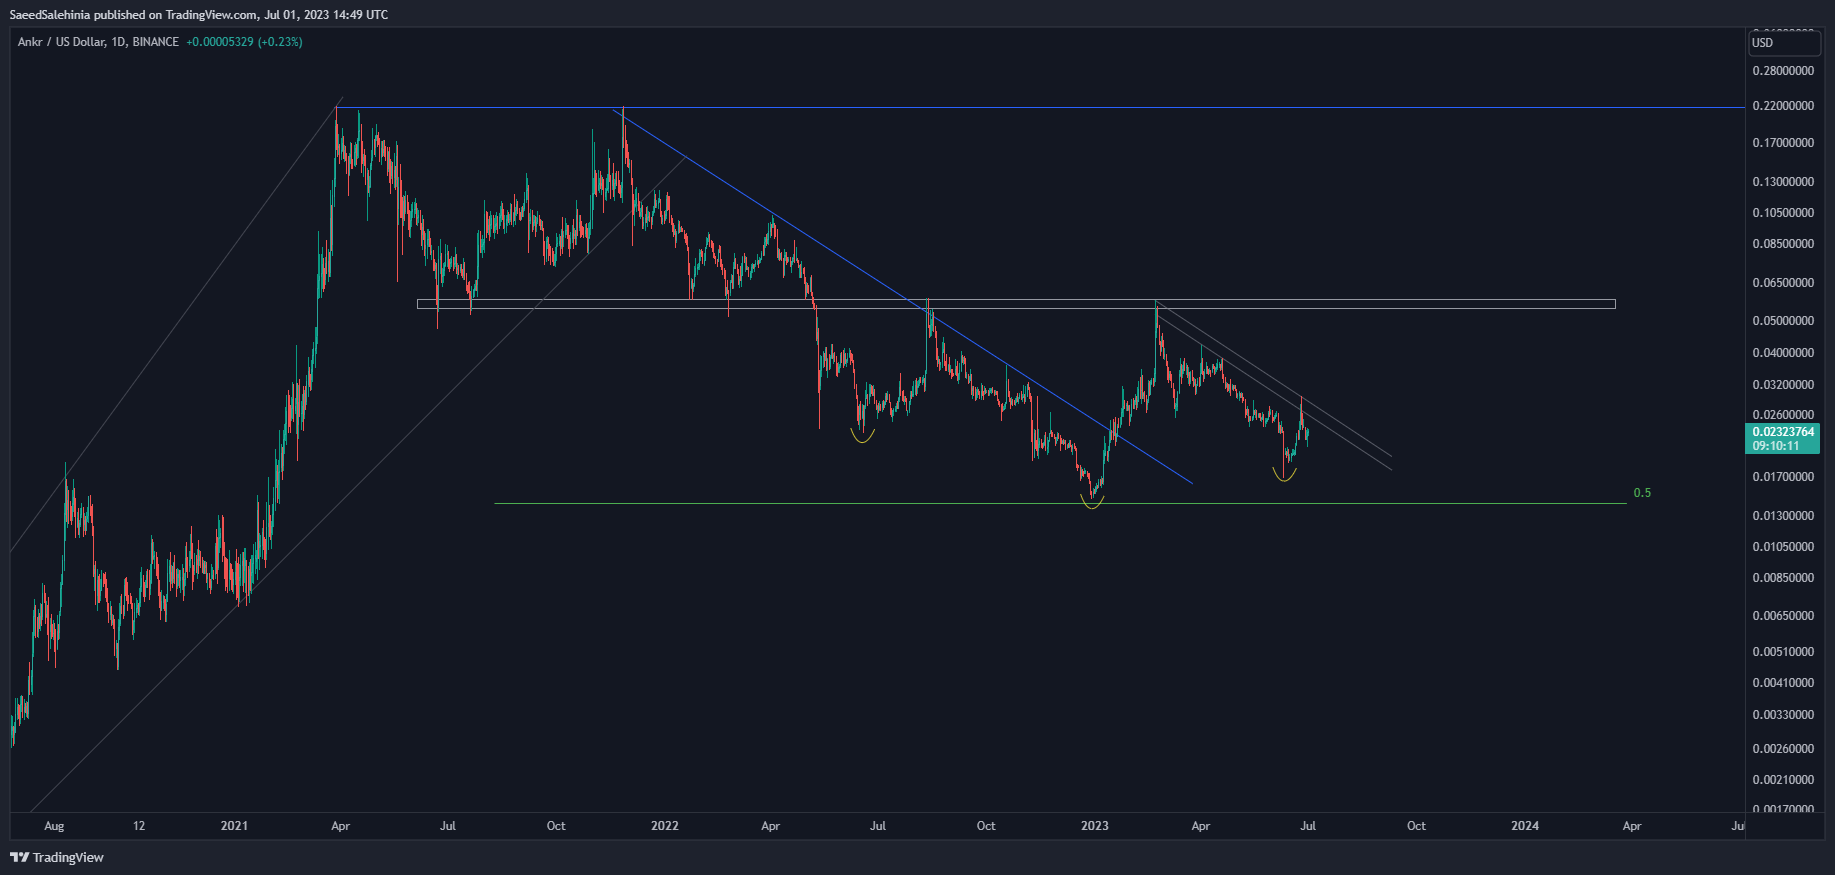Click the 2023 year label on time axis

pyautogui.click(x=1095, y=826)
